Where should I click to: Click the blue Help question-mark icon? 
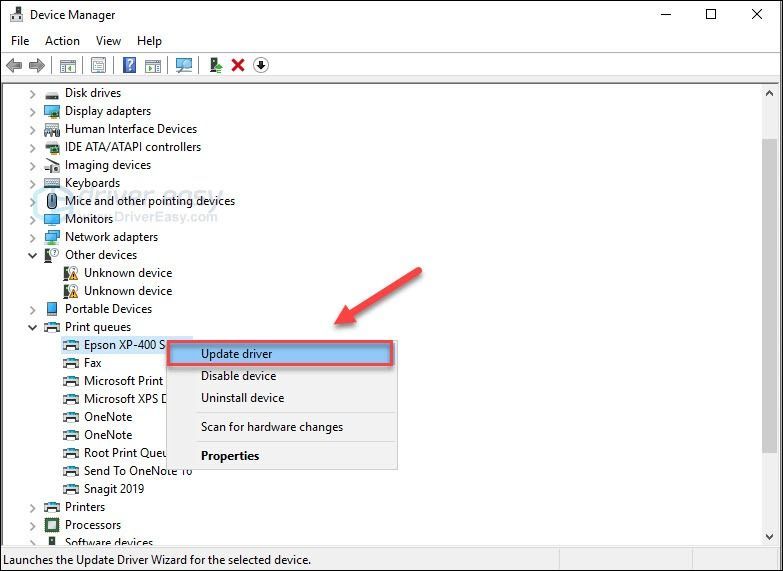click(x=129, y=65)
